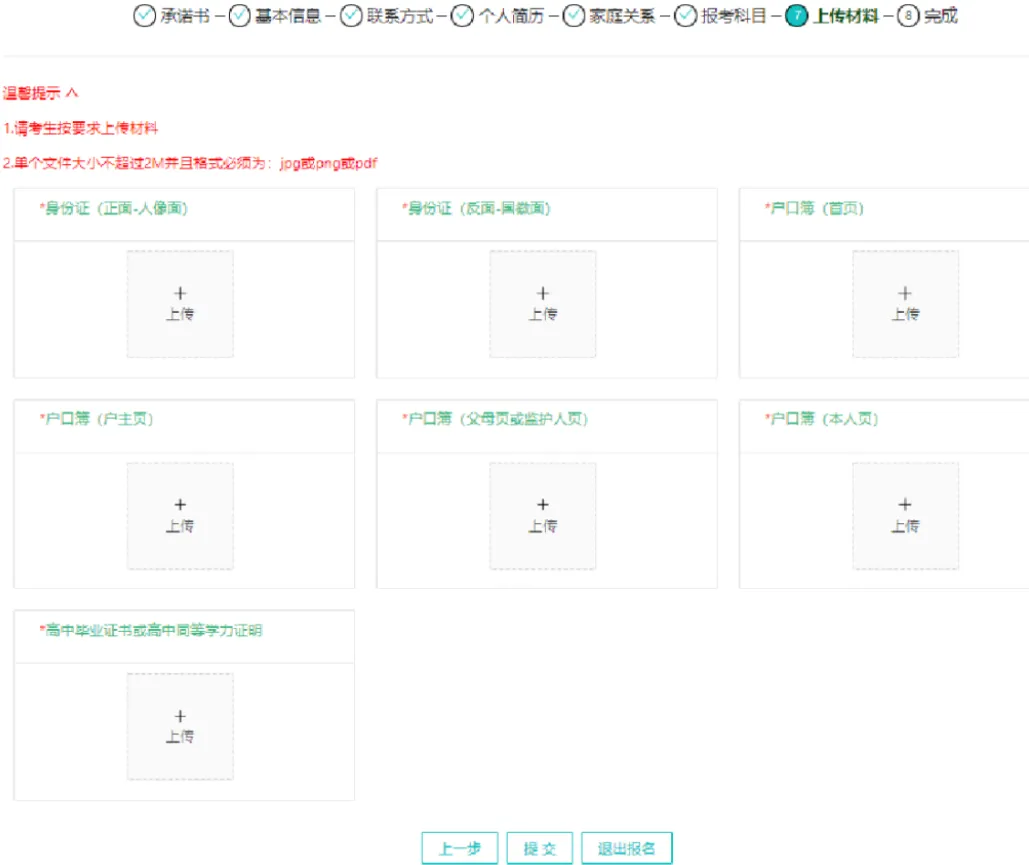This screenshot has height=865, width=1029.
Task: Click the step 8 完成 circle icon
Action: click(908, 16)
